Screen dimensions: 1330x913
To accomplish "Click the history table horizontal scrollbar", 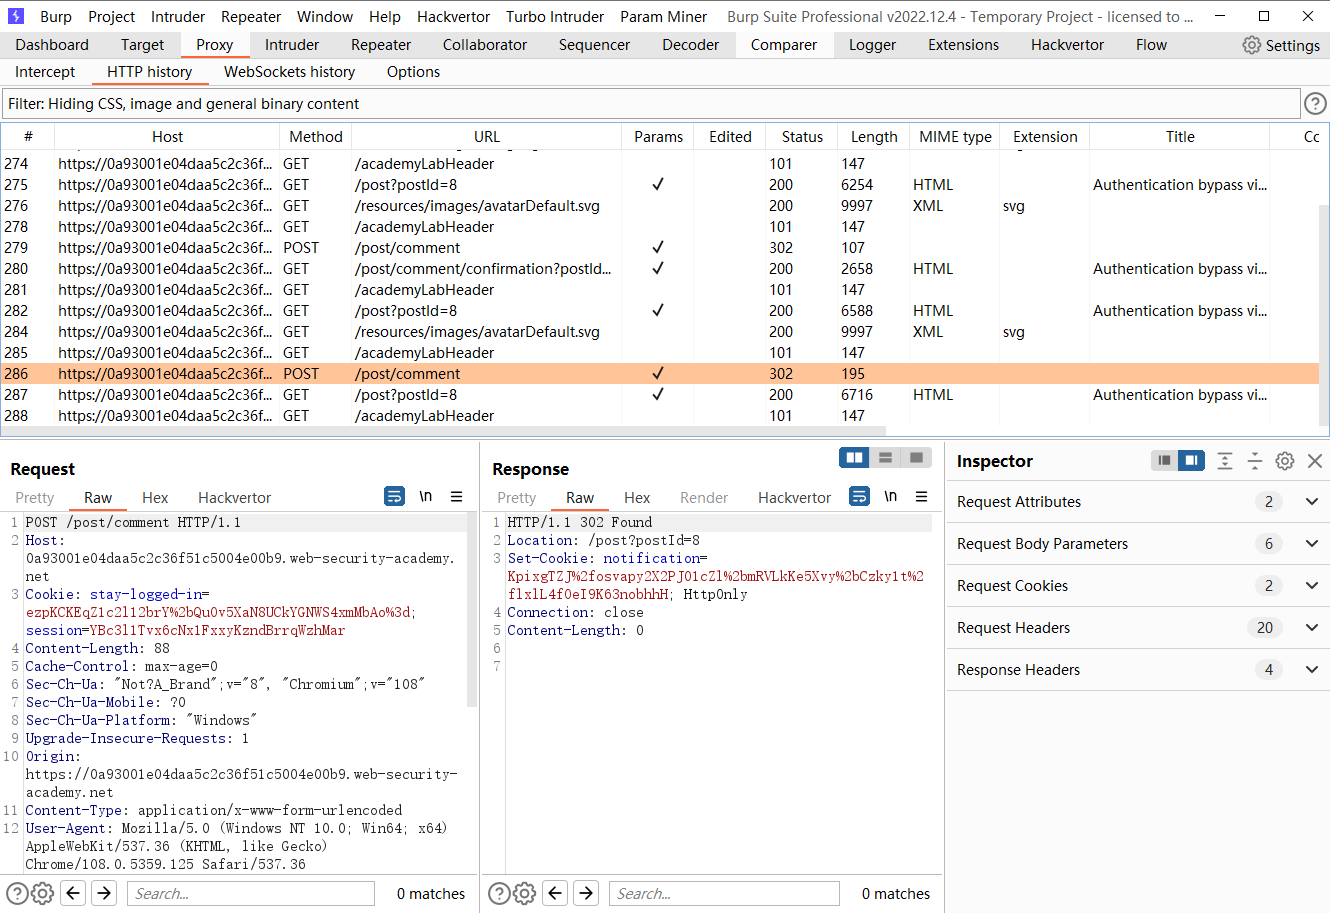I will pyautogui.click(x=443, y=431).
